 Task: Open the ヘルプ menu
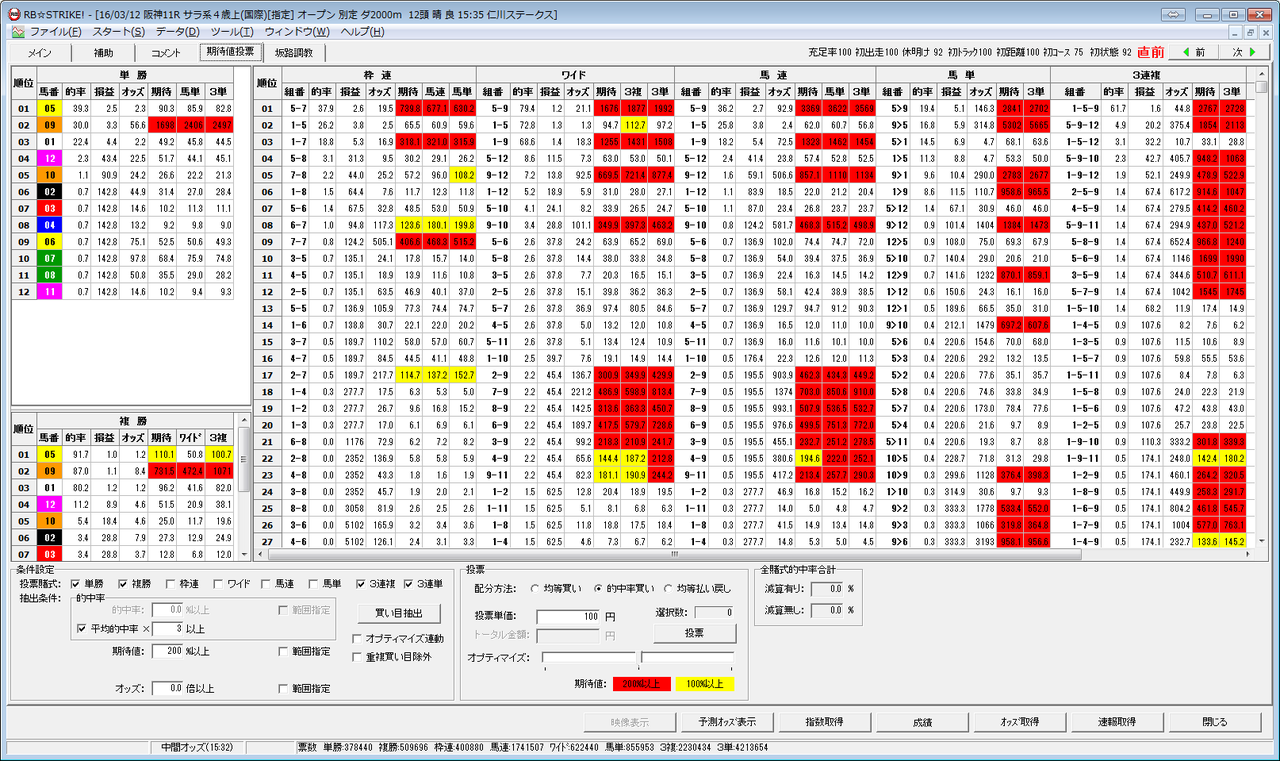coord(362,32)
